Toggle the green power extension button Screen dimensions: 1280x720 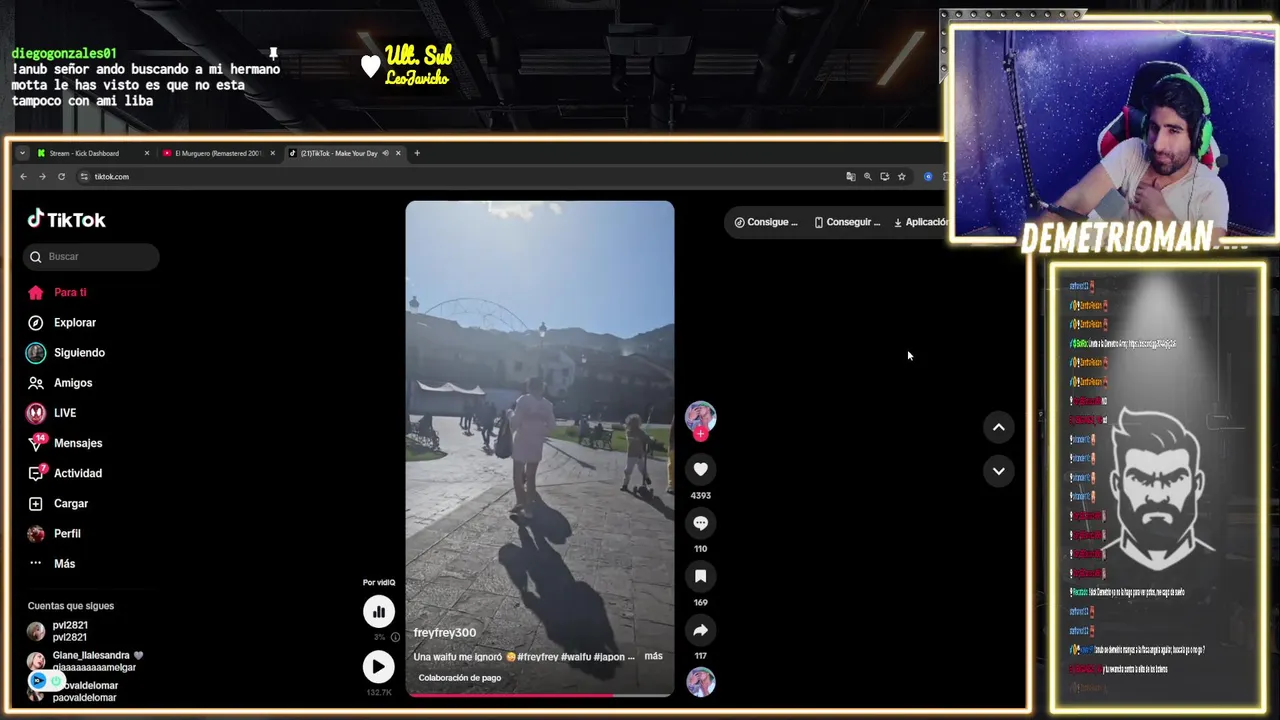pos(57,681)
